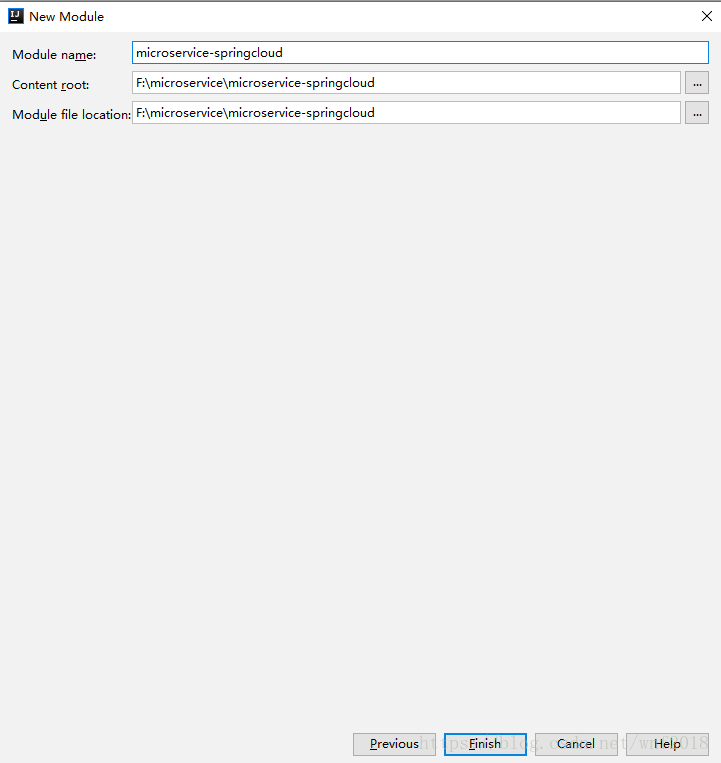Click the "Content root:" label
The image size is (721, 763).
(x=50, y=85)
